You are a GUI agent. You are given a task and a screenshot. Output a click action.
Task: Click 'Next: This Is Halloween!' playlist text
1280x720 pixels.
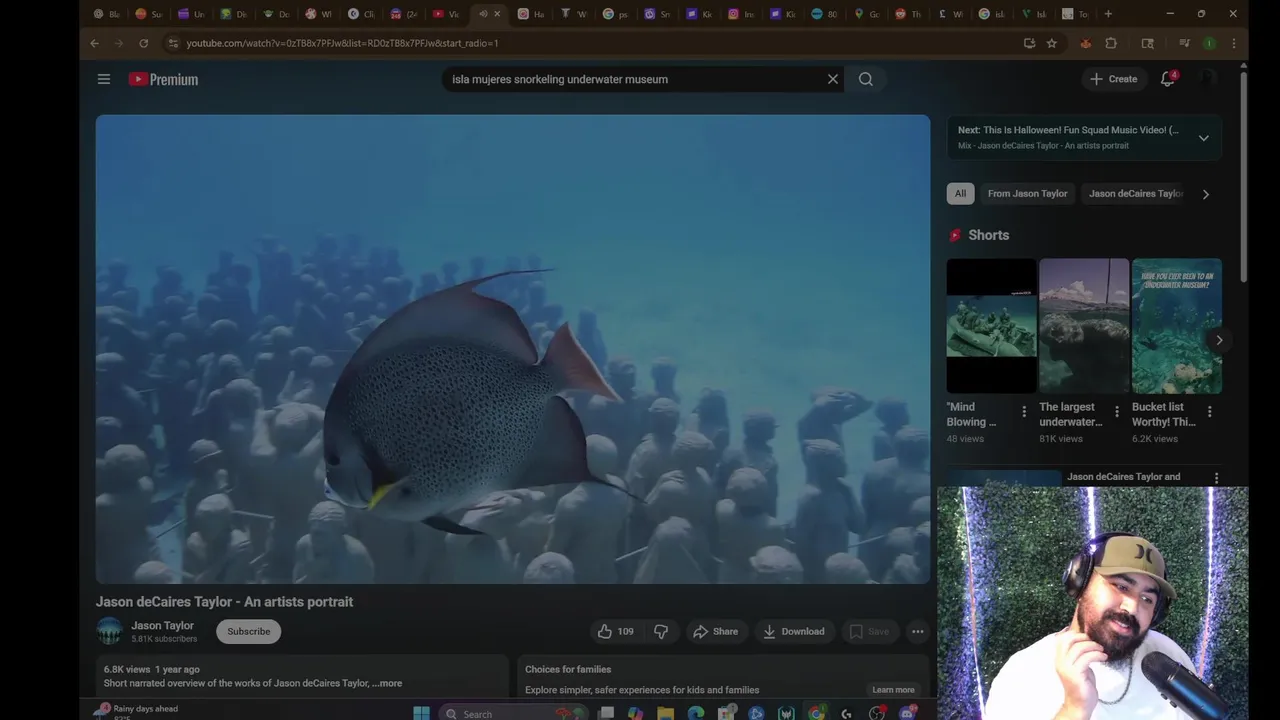(1068, 130)
